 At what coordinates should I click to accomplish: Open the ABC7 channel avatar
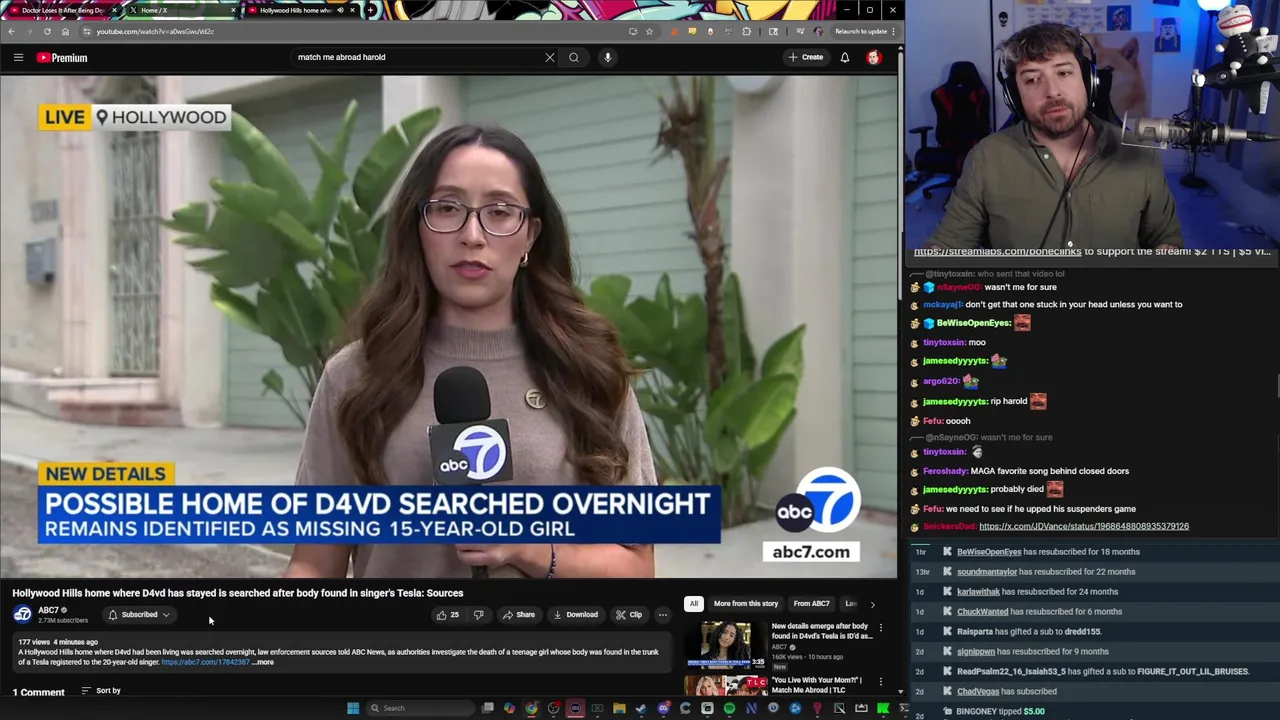click(22, 614)
